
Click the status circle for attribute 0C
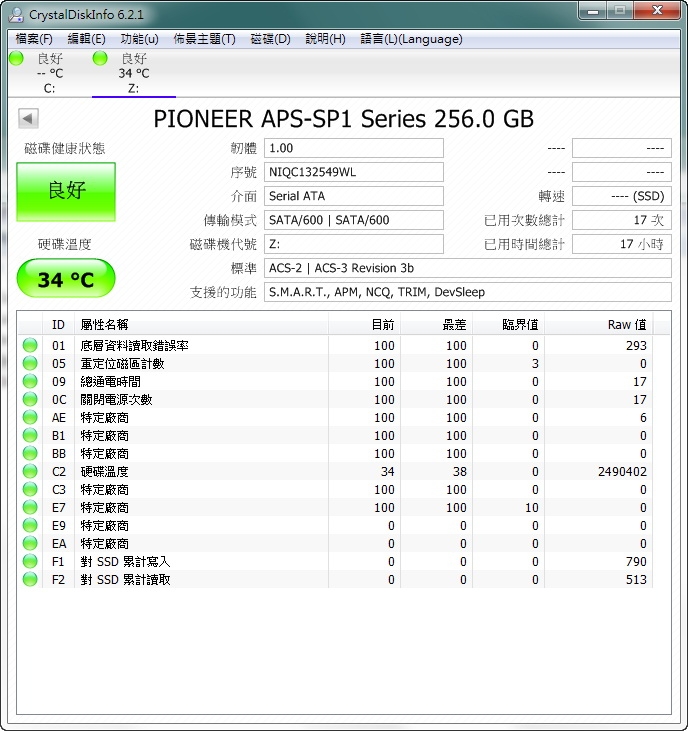[30, 399]
